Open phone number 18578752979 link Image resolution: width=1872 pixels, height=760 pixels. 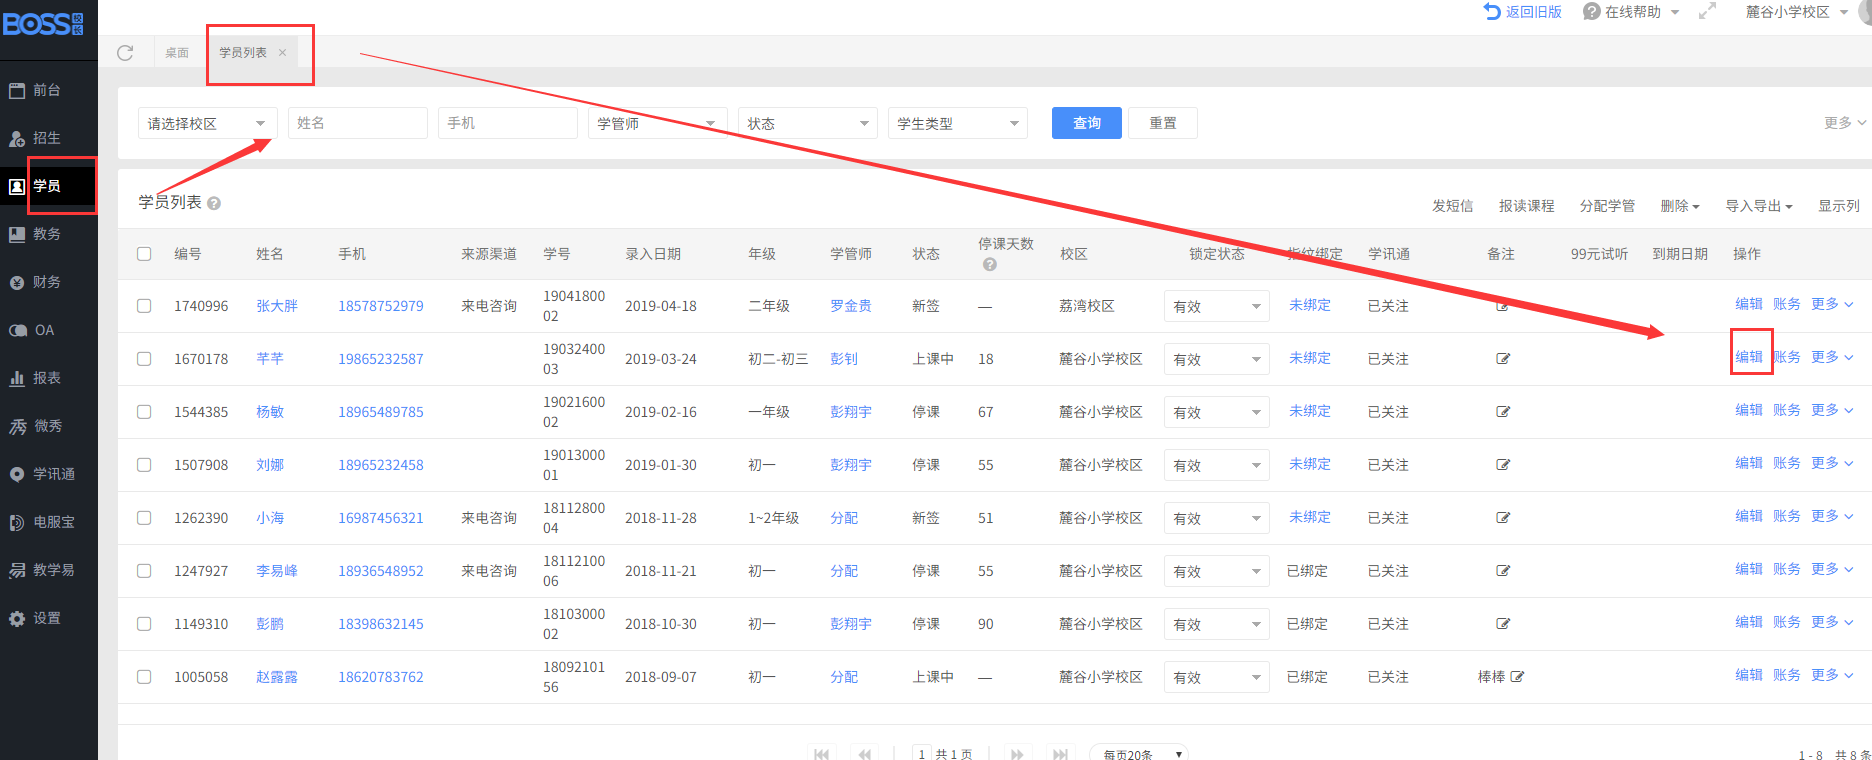pyautogui.click(x=381, y=306)
